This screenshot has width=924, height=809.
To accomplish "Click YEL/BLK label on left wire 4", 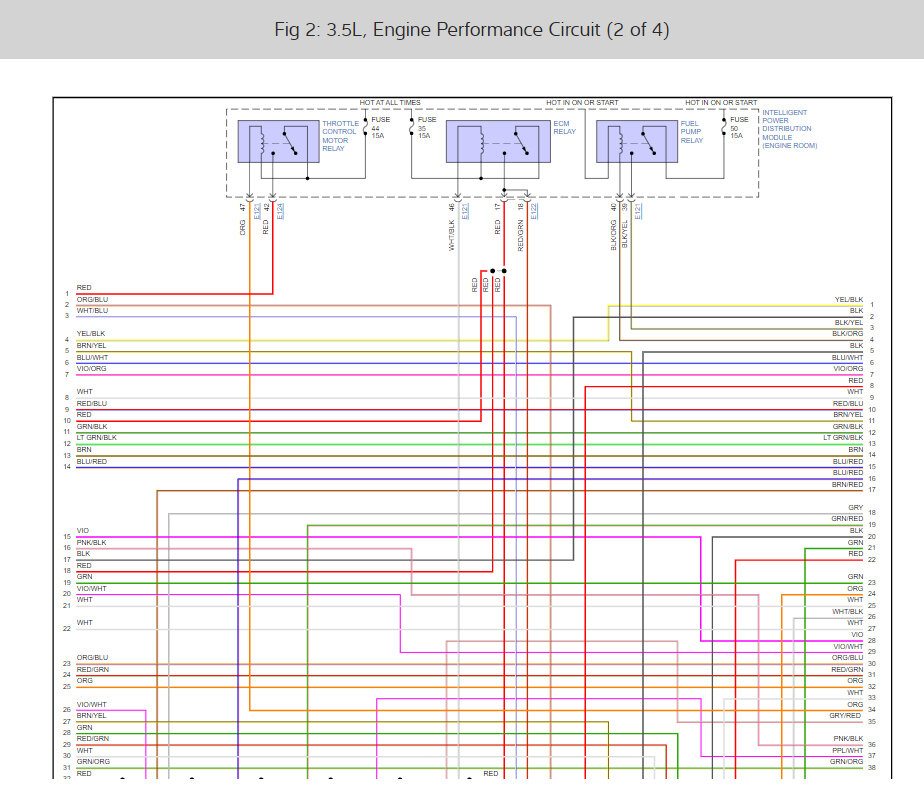I will coord(91,333).
